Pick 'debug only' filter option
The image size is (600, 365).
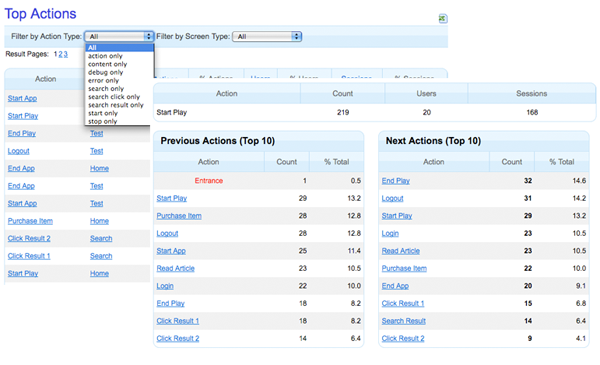click(x=106, y=72)
